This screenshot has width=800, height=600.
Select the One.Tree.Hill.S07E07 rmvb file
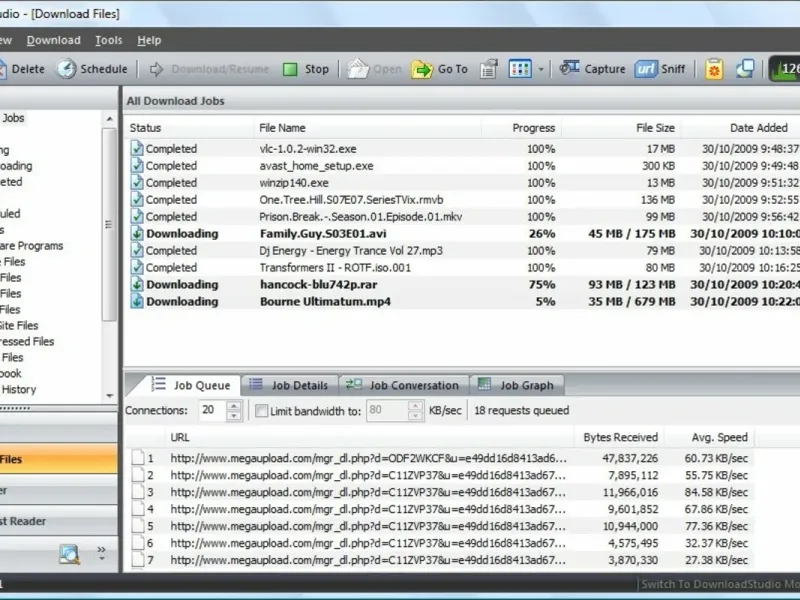[462, 199]
